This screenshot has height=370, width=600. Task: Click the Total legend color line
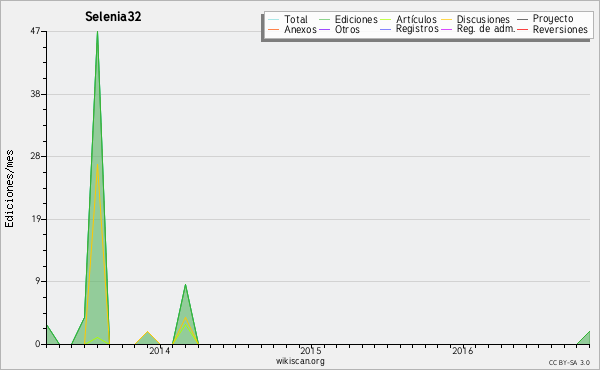click(274, 19)
